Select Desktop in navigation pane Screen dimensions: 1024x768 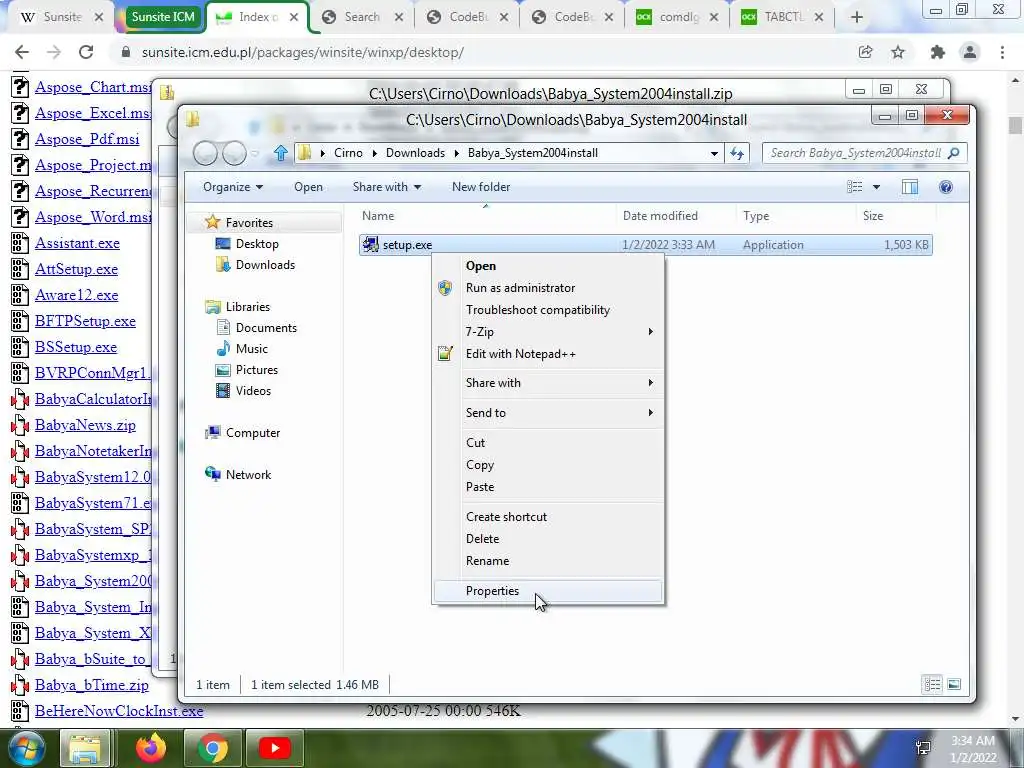257,244
